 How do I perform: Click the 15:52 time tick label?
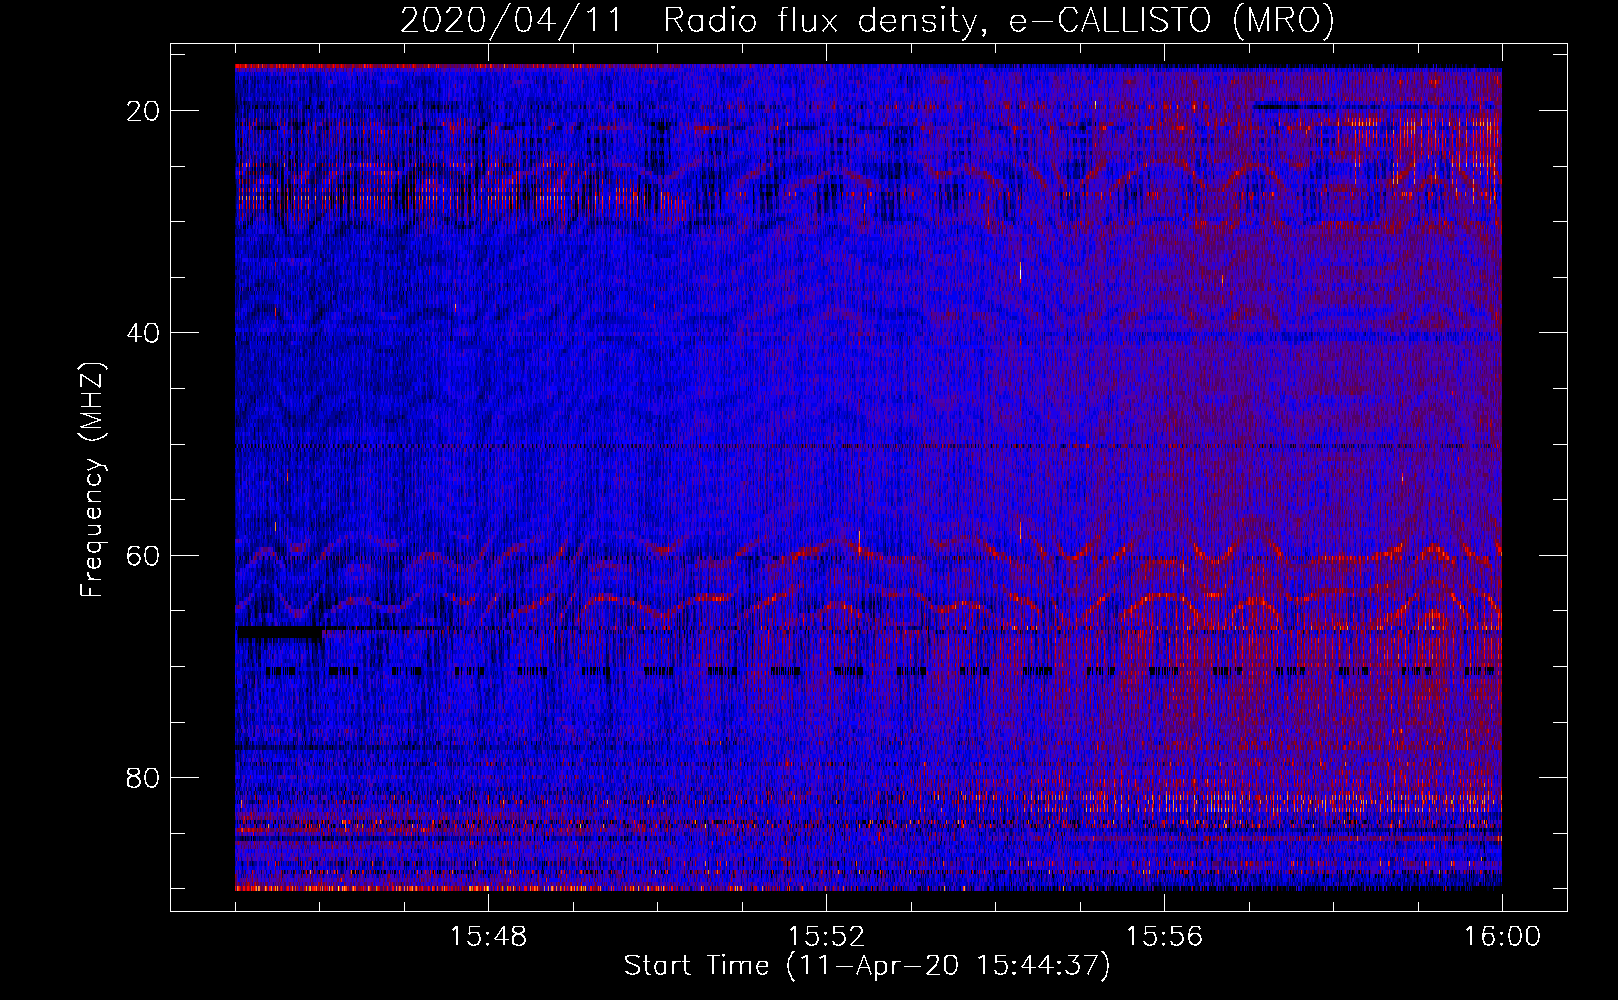pos(826,937)
